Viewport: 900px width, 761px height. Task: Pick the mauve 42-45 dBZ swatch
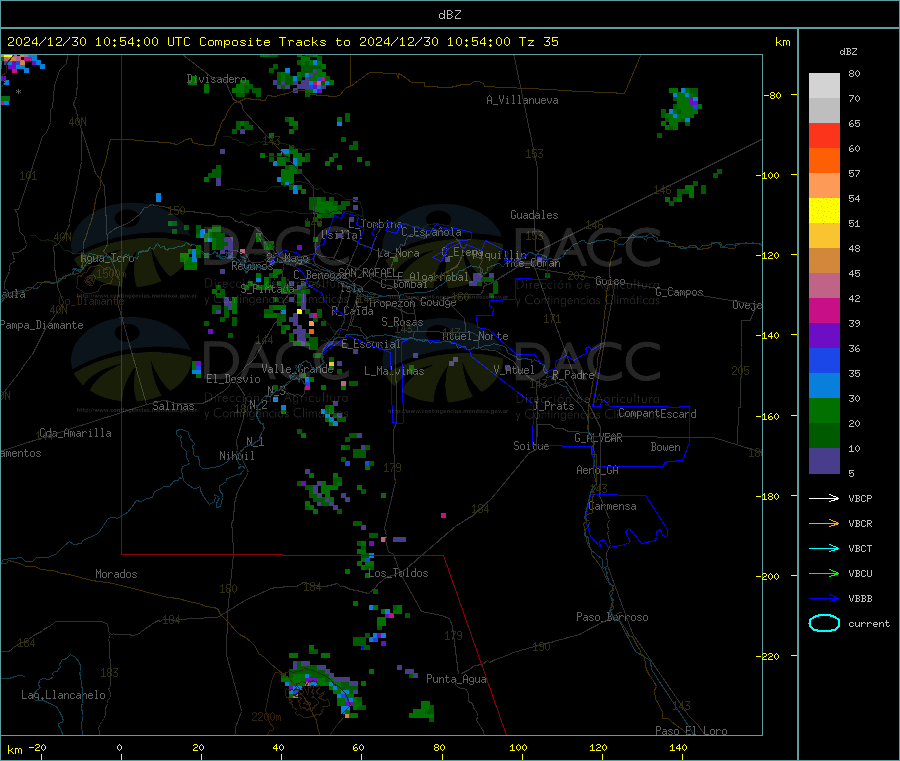coord(824,286)
